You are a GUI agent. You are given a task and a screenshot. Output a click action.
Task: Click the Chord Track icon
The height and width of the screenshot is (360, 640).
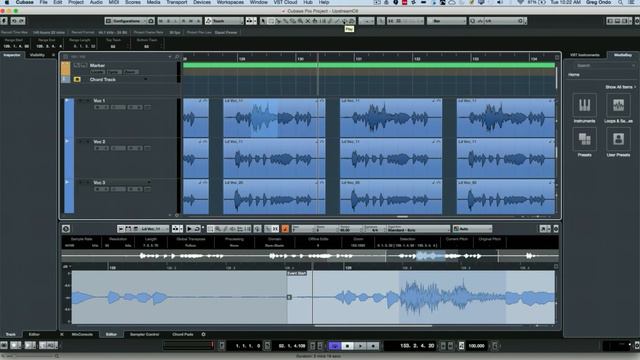point(77,79)
